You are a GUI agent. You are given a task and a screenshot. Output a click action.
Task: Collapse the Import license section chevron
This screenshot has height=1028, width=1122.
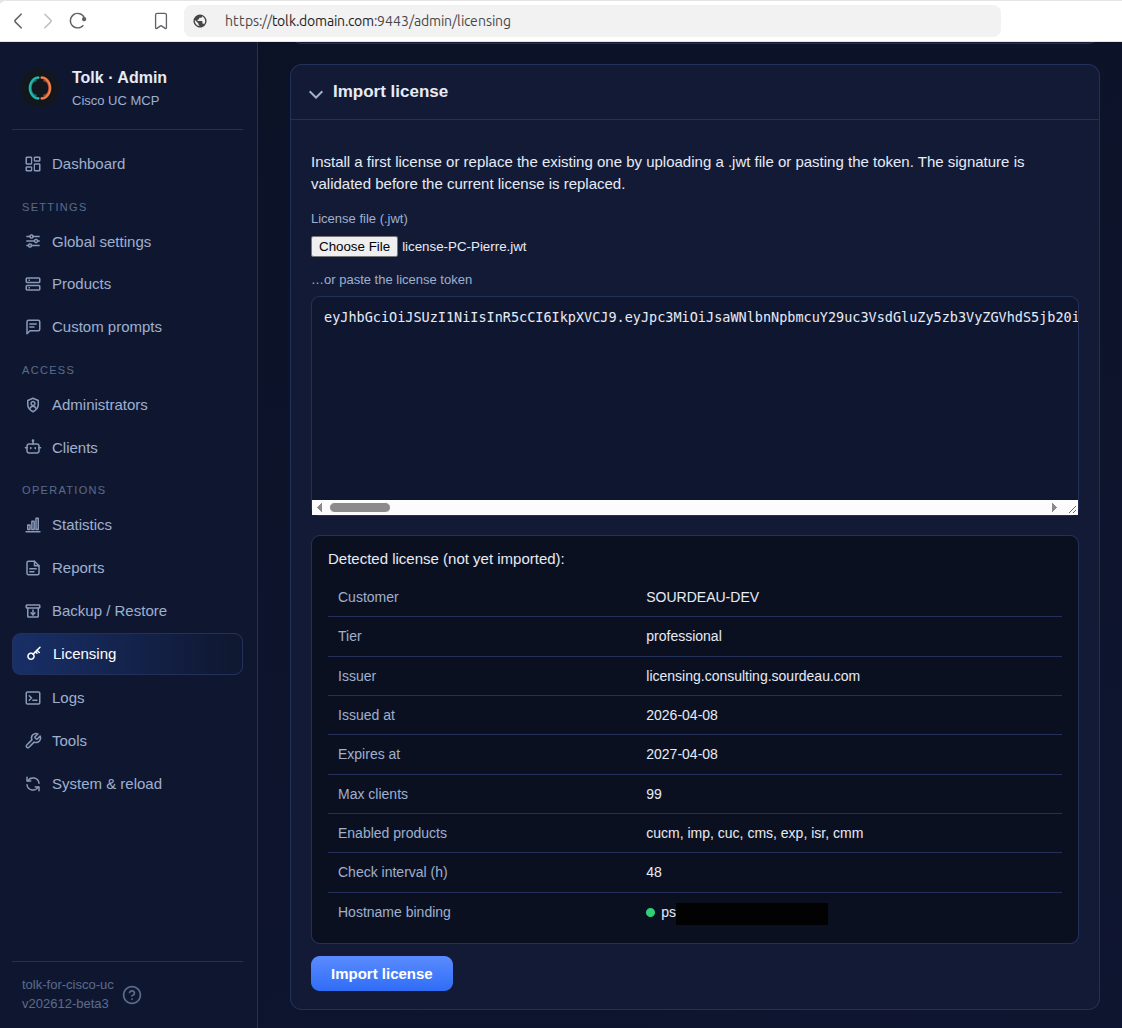[316, 94]
